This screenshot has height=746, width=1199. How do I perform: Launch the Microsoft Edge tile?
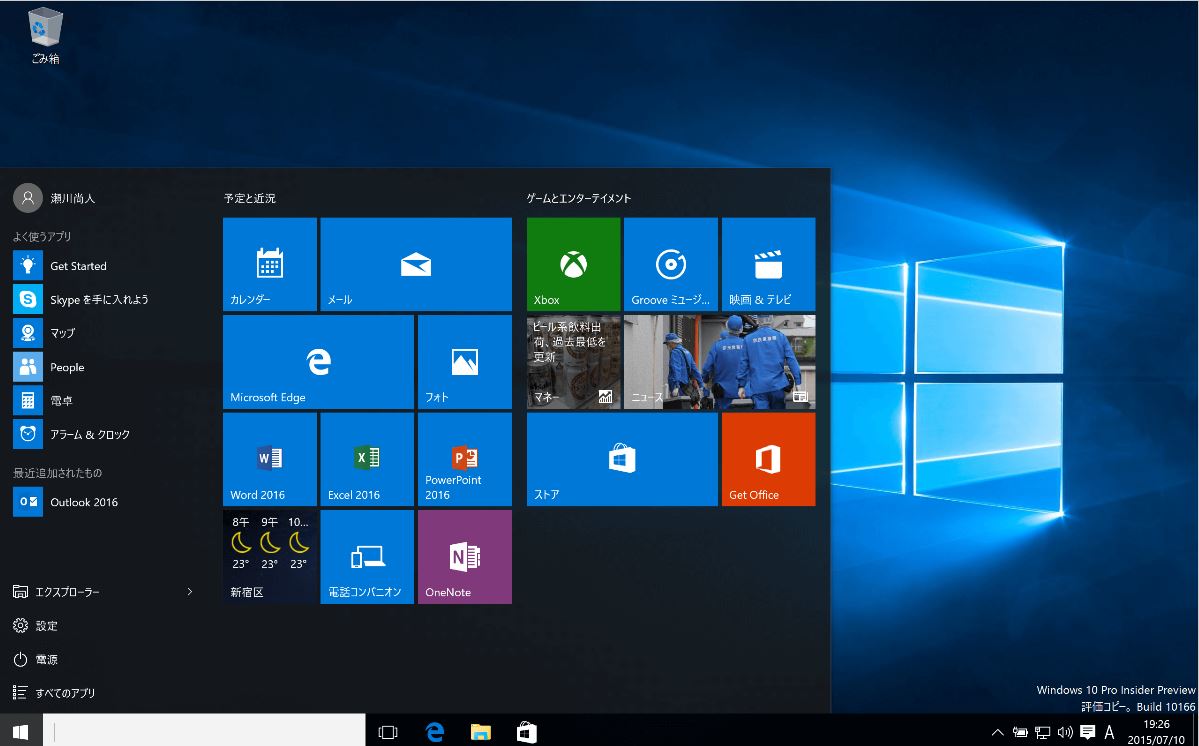(318, 362)
